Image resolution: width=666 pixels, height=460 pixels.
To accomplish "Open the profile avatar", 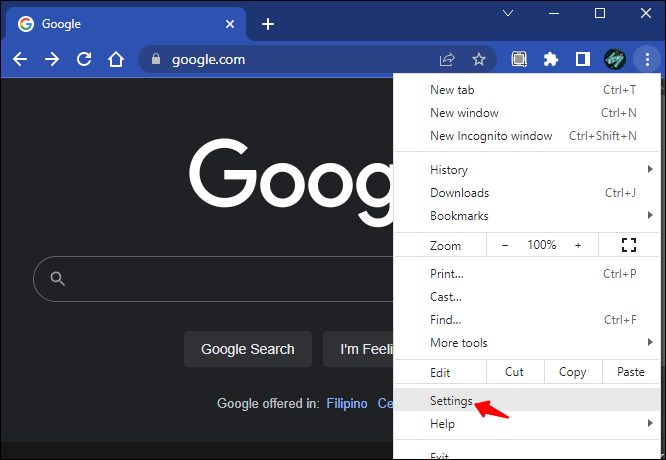I will point(614,59).
